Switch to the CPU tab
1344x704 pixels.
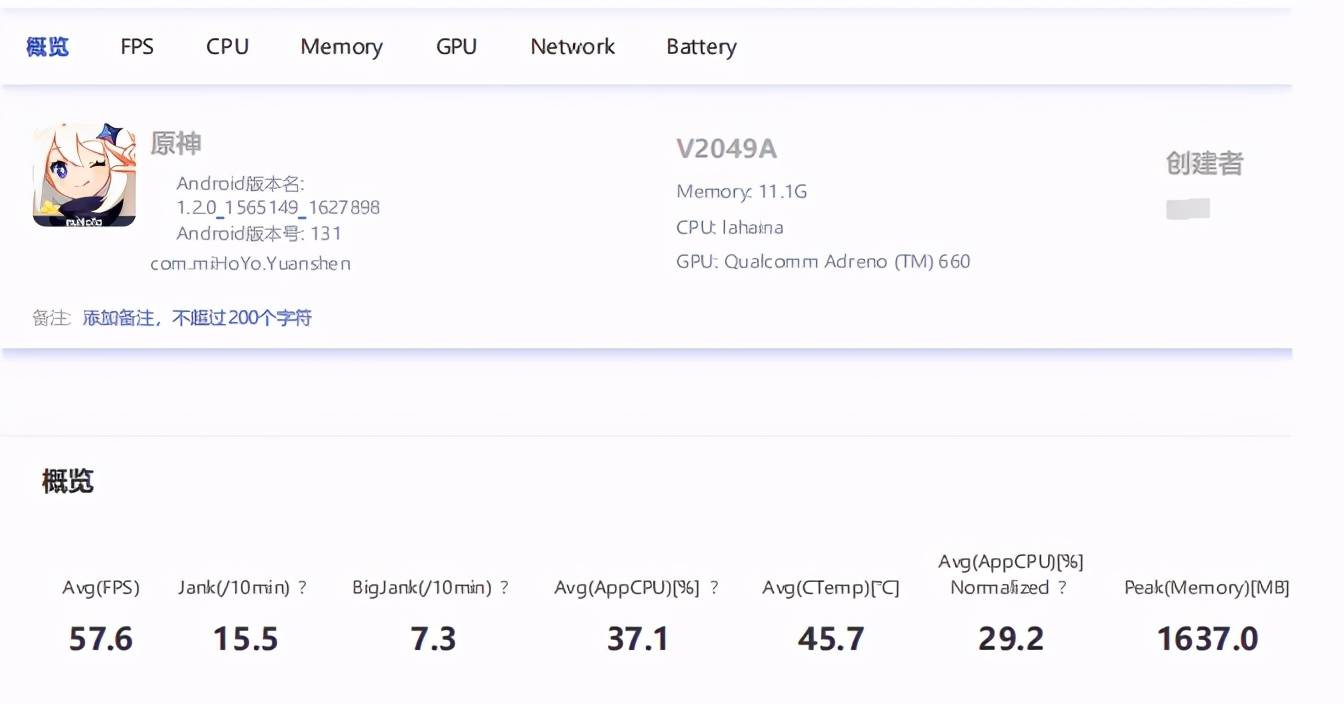click(x=227, y=46)
